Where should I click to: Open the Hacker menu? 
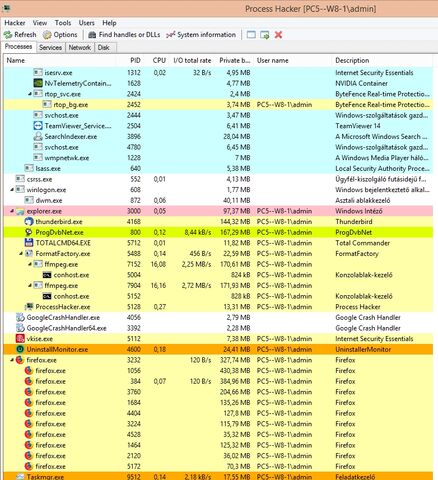(x=15, y=23)
